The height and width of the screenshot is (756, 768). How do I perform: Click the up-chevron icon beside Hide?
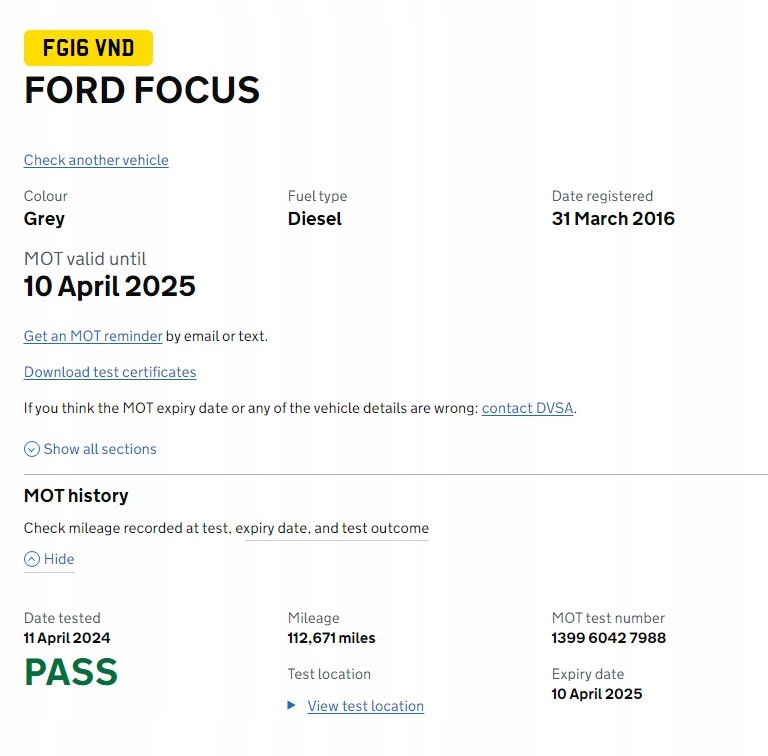(32, 559)
